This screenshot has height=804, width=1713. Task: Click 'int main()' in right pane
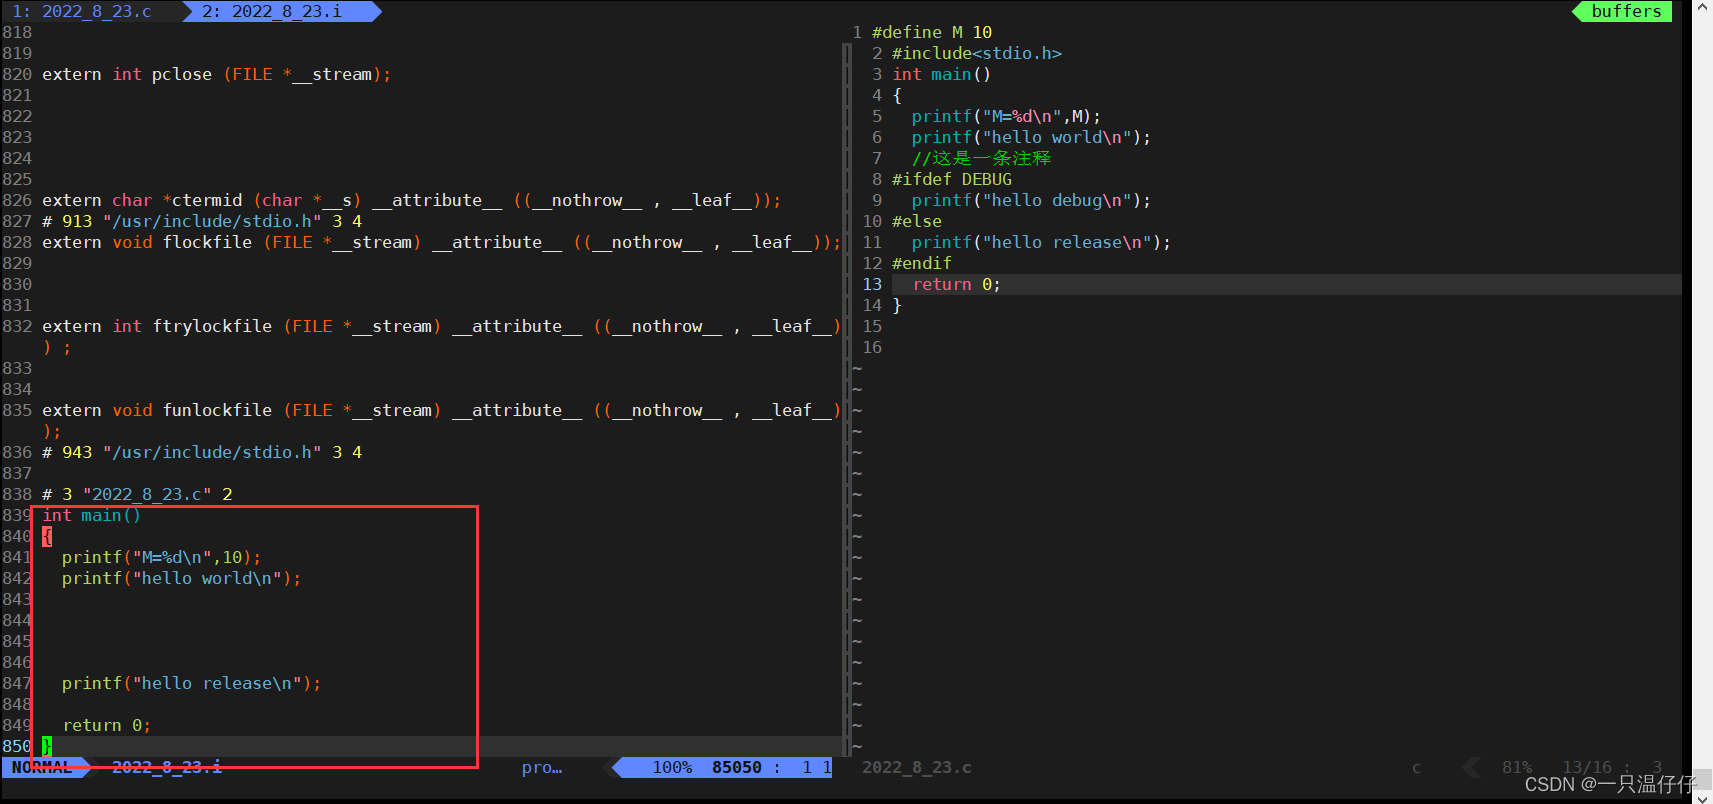tap(942, 74)
